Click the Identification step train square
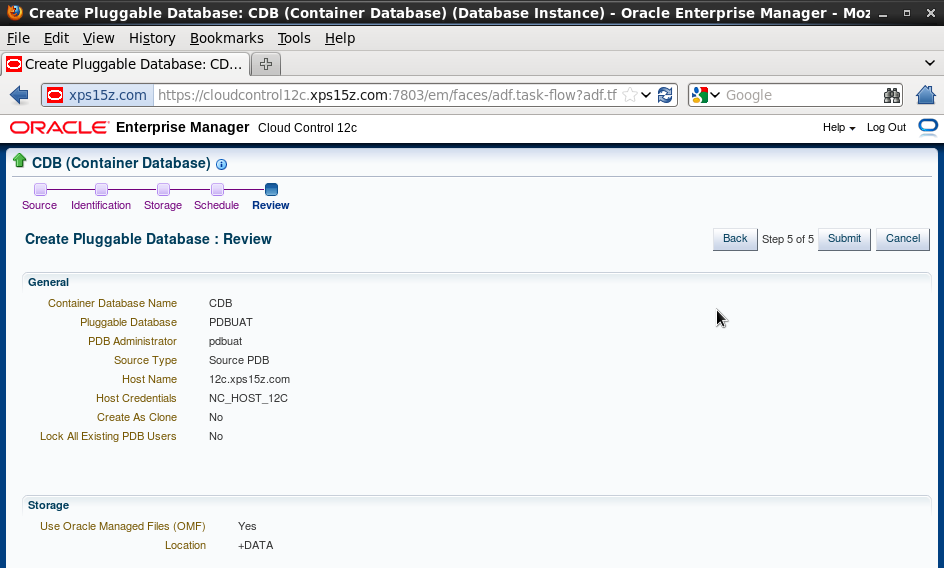The height and width of the screenshot is (568, 945). [101, 189]
